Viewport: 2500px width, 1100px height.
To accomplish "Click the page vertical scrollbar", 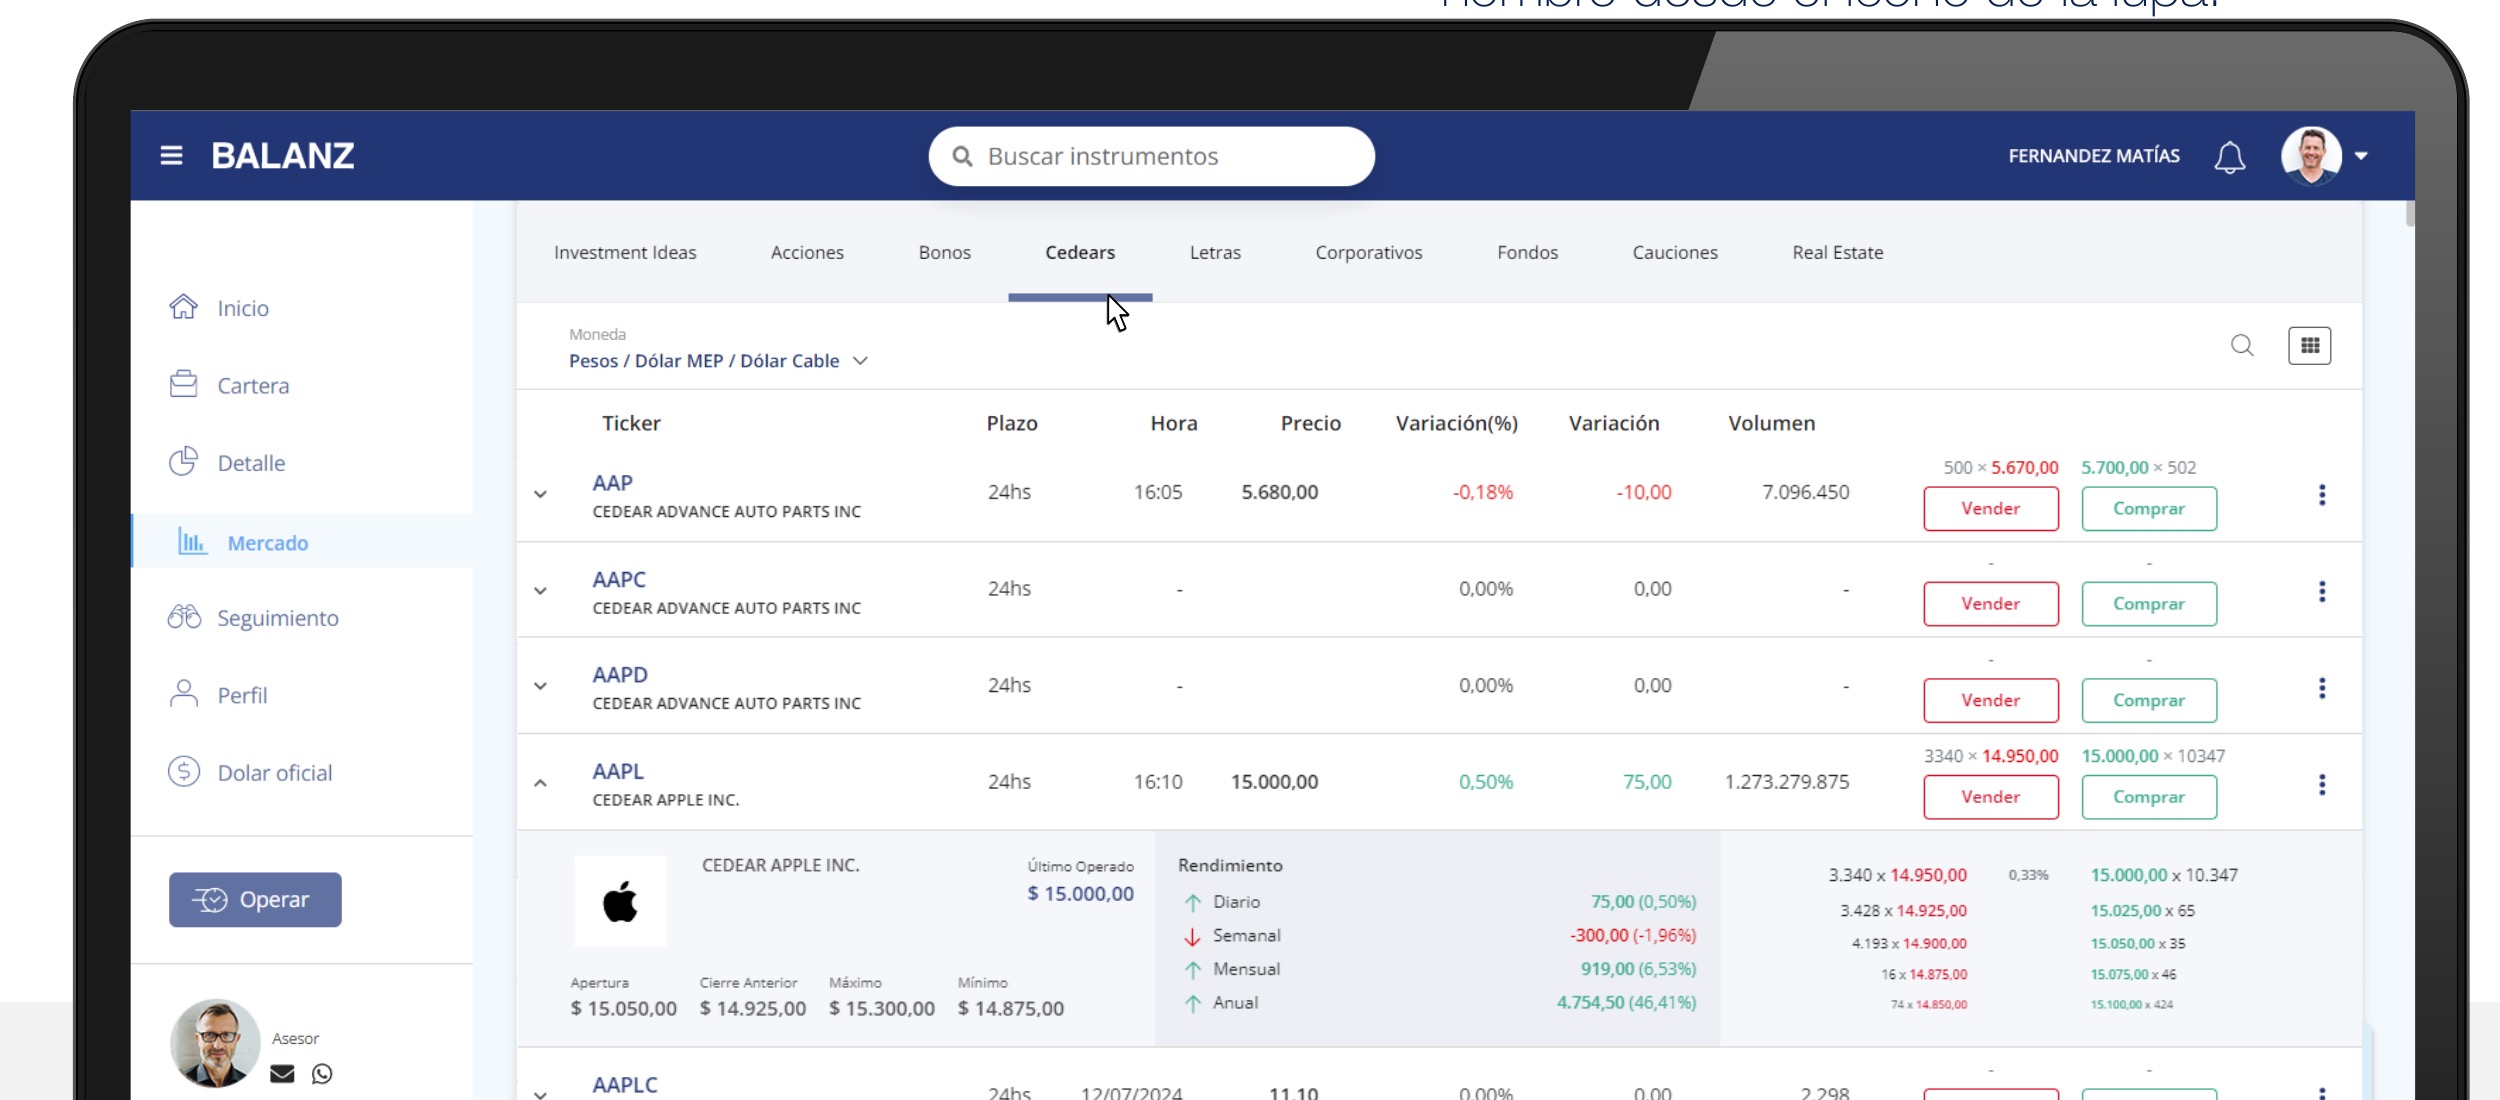I will [2409, 214].
